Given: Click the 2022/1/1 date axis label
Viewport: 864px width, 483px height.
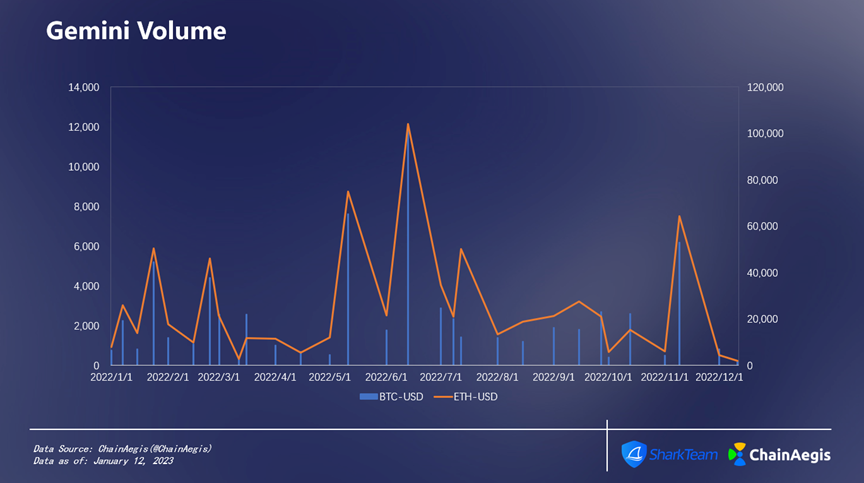Looking at the screenshot, I should [x=111, y=377].
